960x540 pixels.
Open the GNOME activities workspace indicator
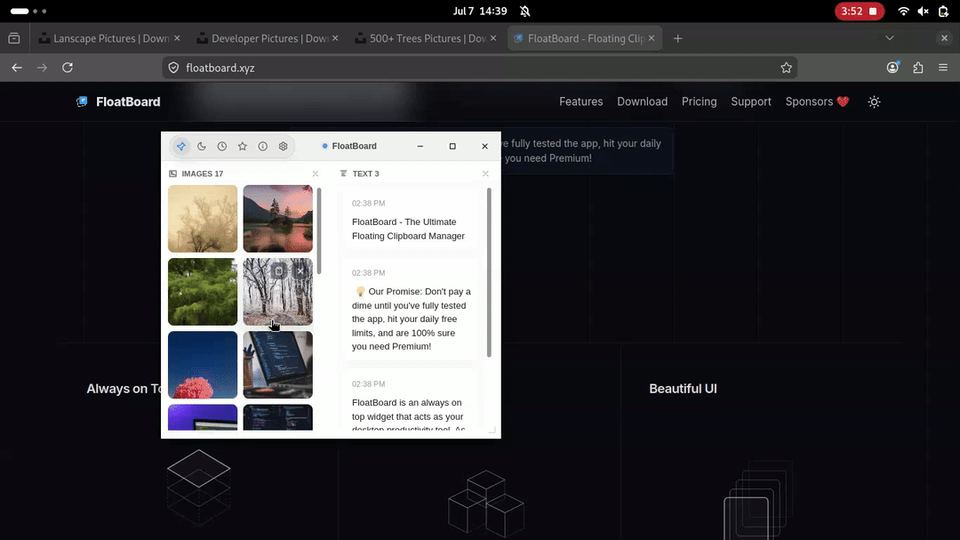28,11
